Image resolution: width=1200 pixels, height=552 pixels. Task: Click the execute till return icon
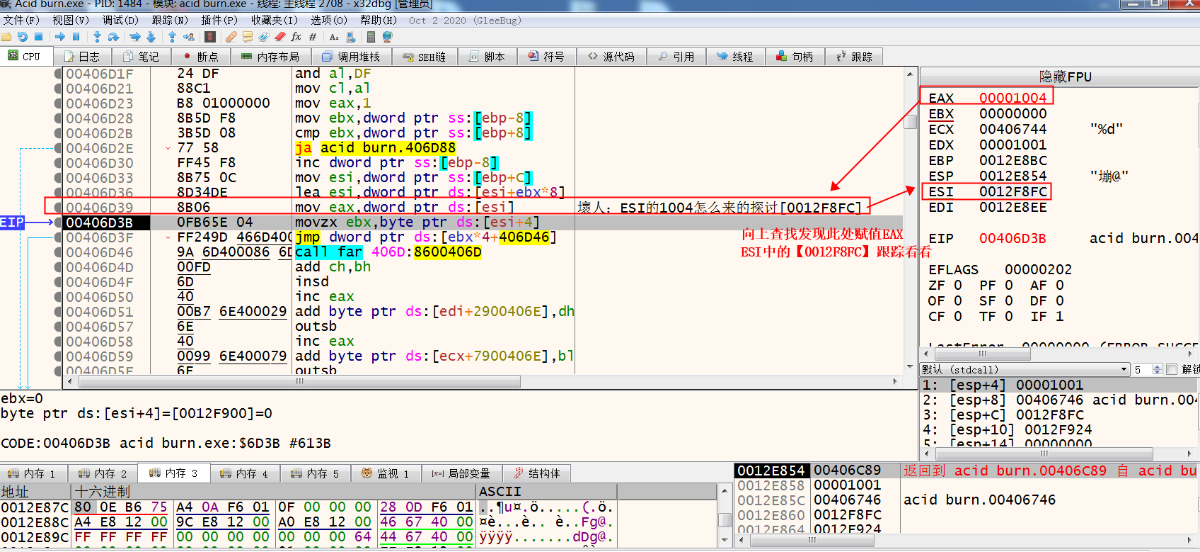click(x=172, y=36)
